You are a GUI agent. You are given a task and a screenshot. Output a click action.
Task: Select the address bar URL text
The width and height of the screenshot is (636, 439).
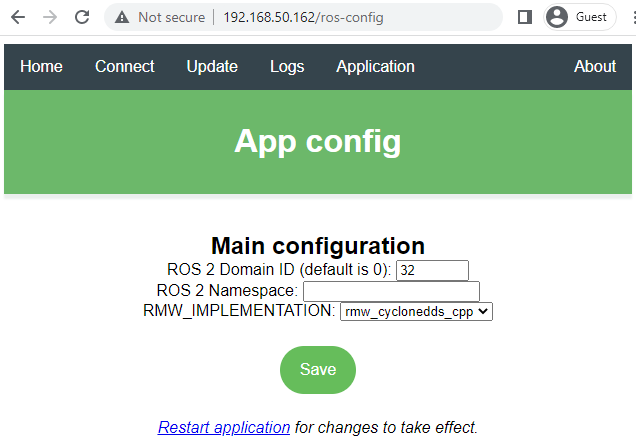pyautogui.click(x=302, y=17)
